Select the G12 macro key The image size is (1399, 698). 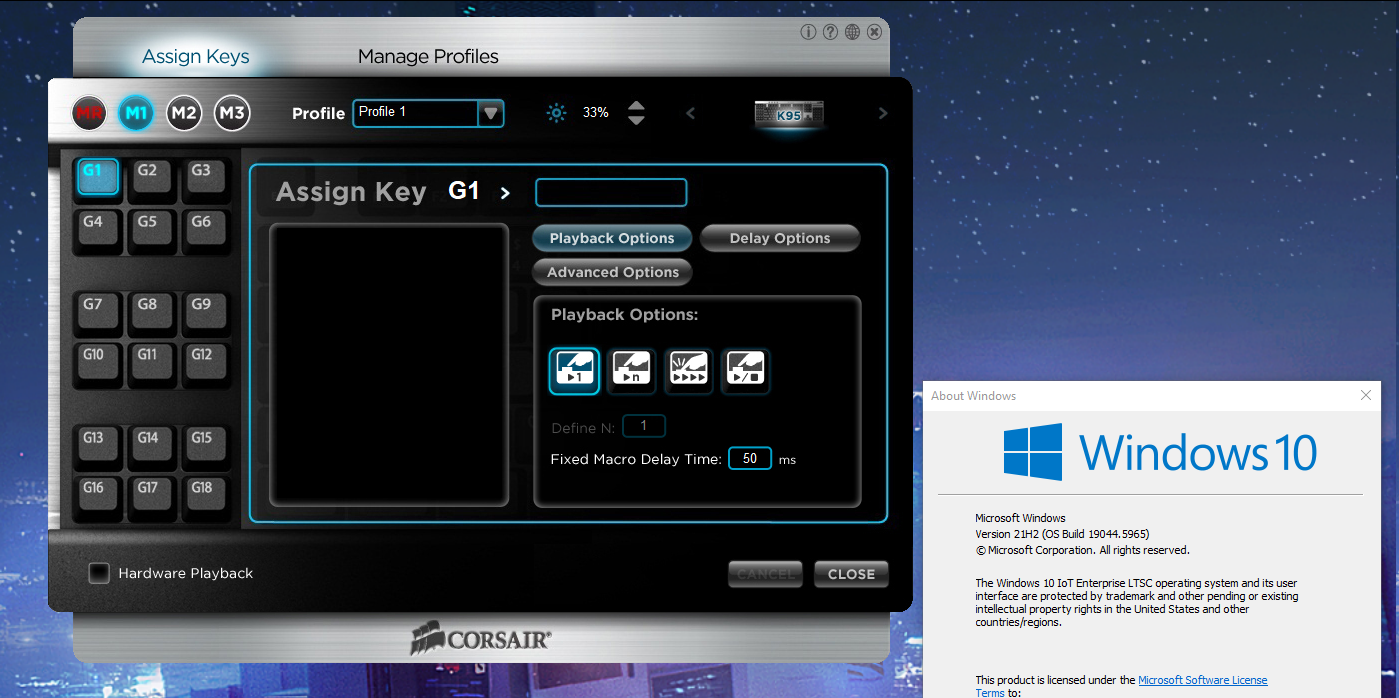pyautogui.click(x=205, y=361)
